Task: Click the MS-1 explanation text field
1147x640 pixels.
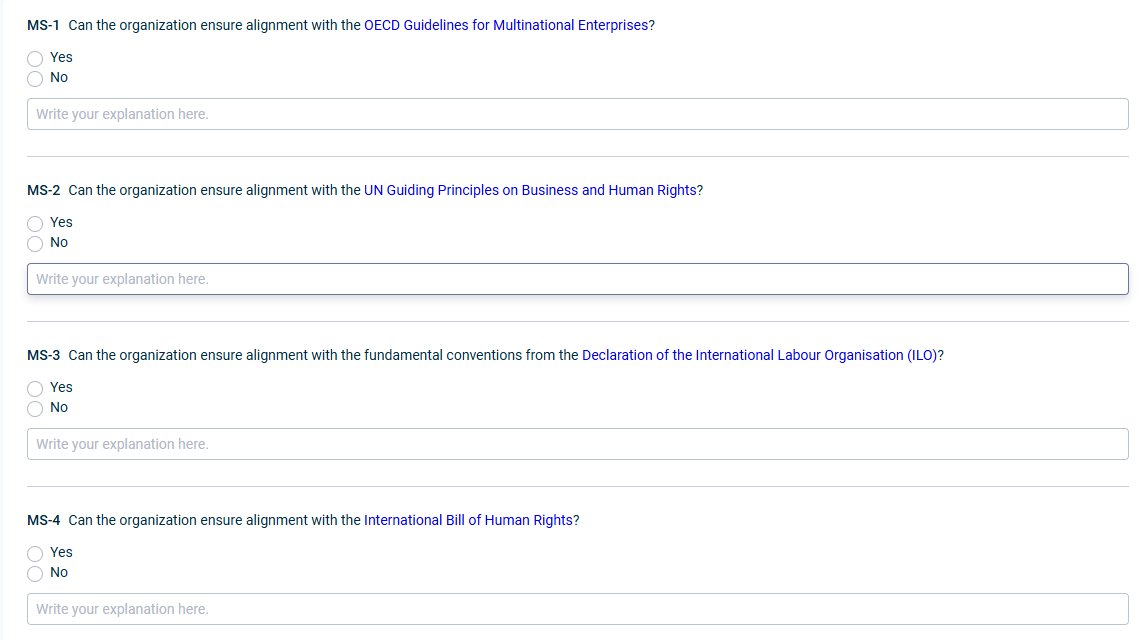Action: tap(578, 114)
